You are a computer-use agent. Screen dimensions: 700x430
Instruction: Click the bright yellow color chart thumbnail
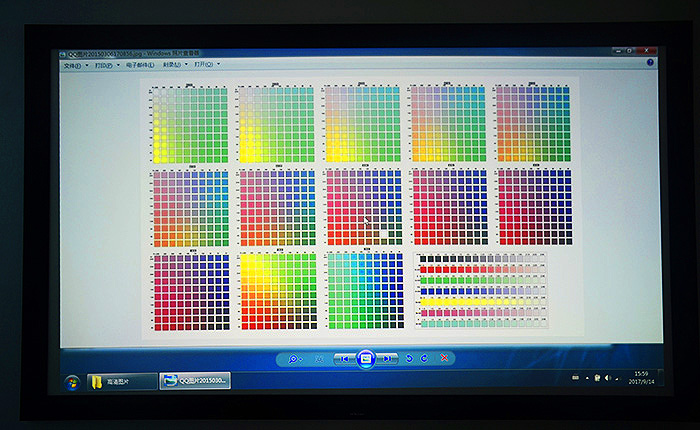278,290
